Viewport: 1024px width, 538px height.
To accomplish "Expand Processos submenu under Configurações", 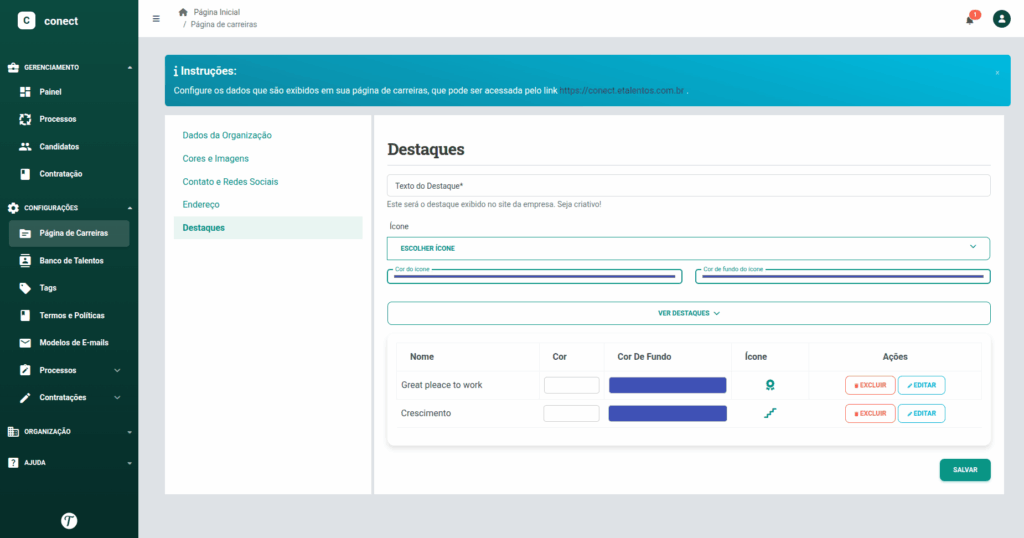I will click(x=118, y=370).
